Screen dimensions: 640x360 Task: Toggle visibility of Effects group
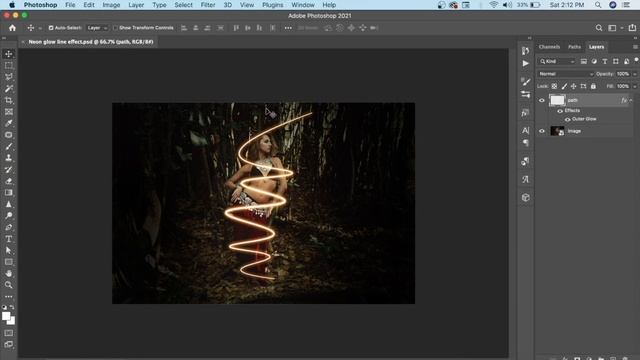click(x=560, y=111)
